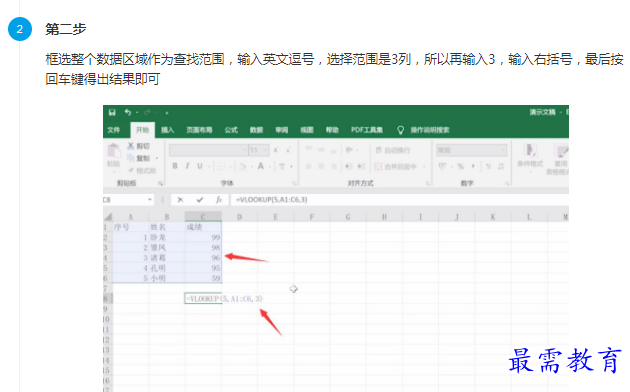Click the formula bar Cancel X button
The height and width of the screenshot is (392, 630).
point(180,200)
